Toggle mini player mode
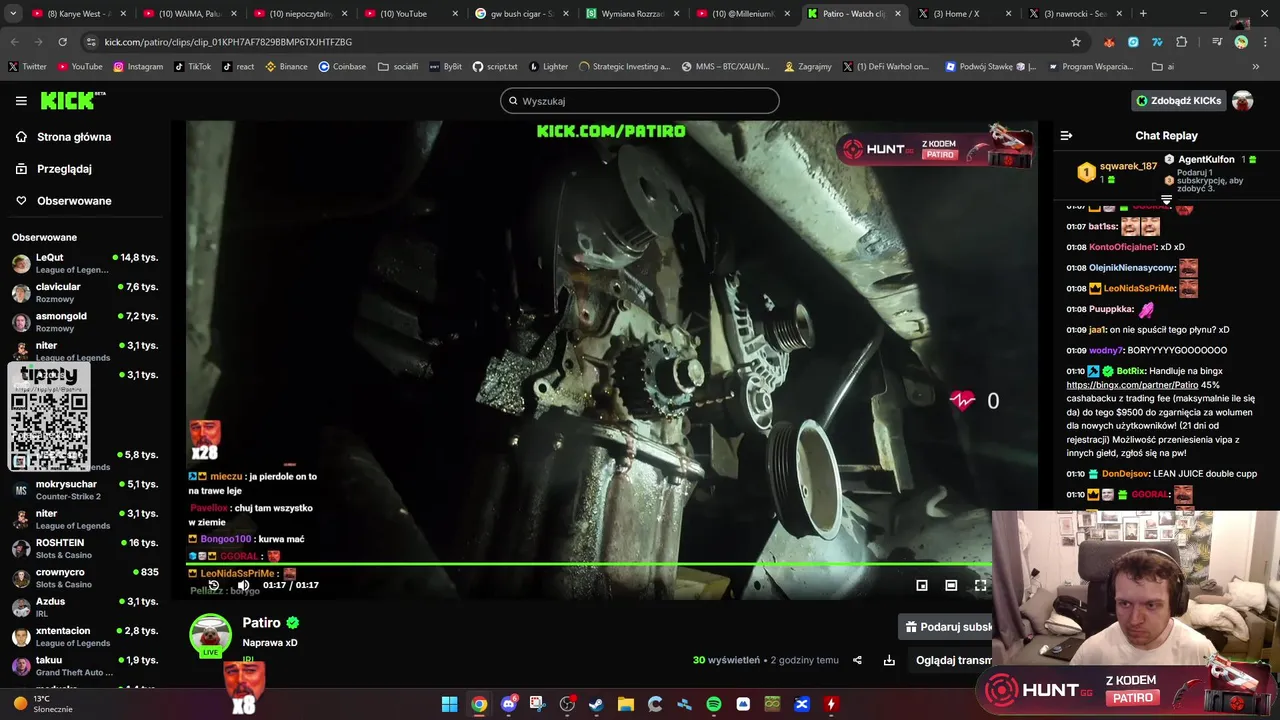1280x720 pixels. (922, 585)
